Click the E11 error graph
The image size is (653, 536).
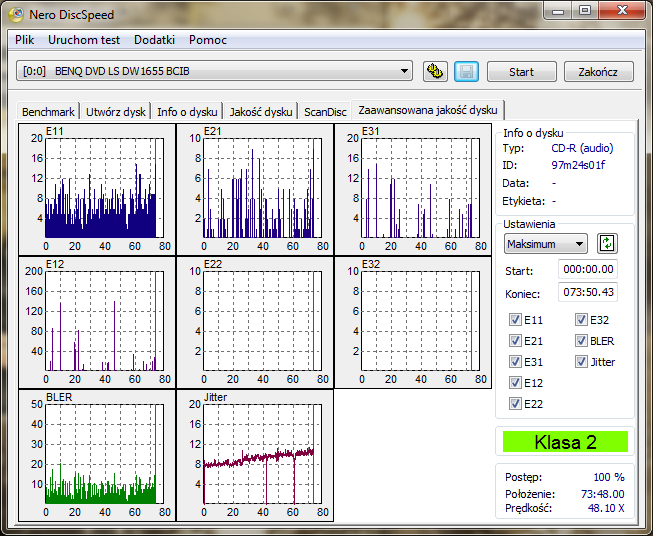pos(97,189)
